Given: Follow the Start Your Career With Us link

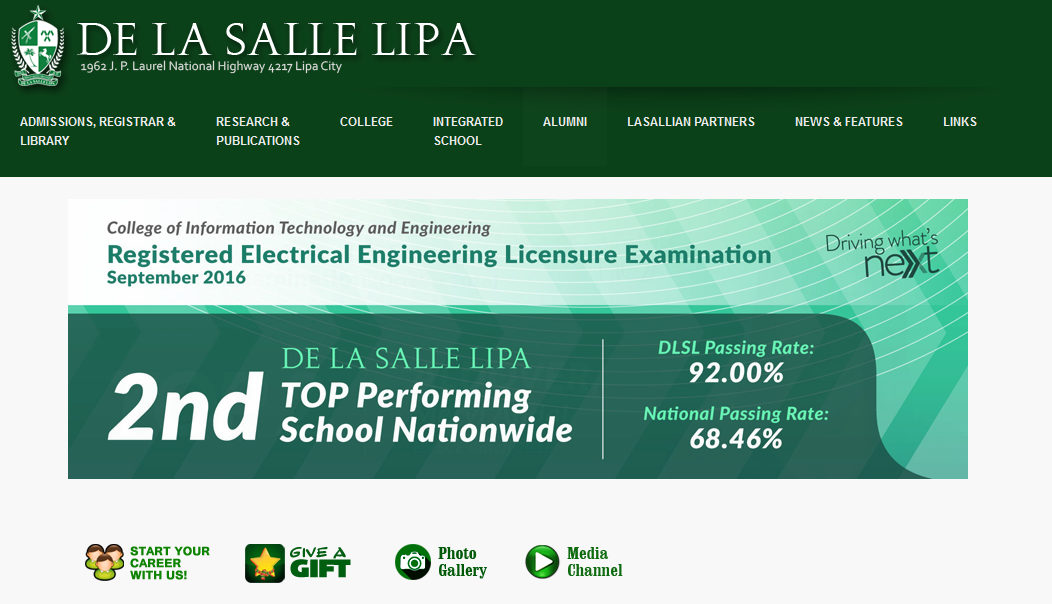Looking at the screenshot, I should [x=169, y=562].
